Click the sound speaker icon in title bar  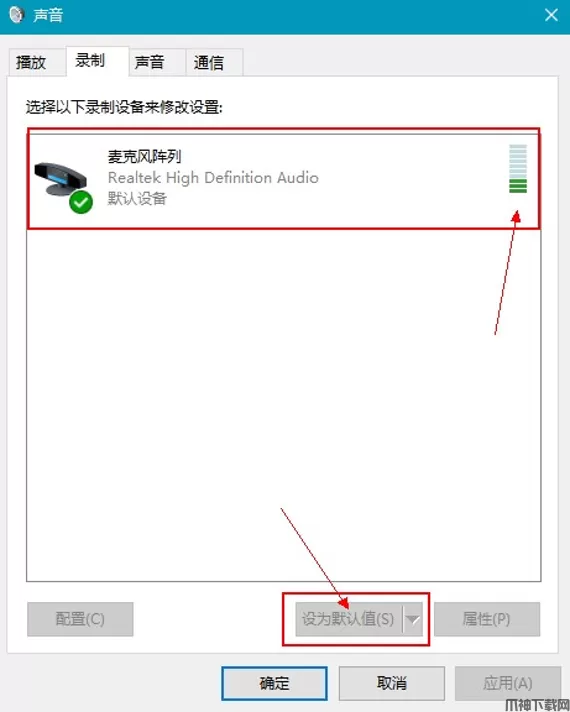pyautogui.click(x=16, y=15)
